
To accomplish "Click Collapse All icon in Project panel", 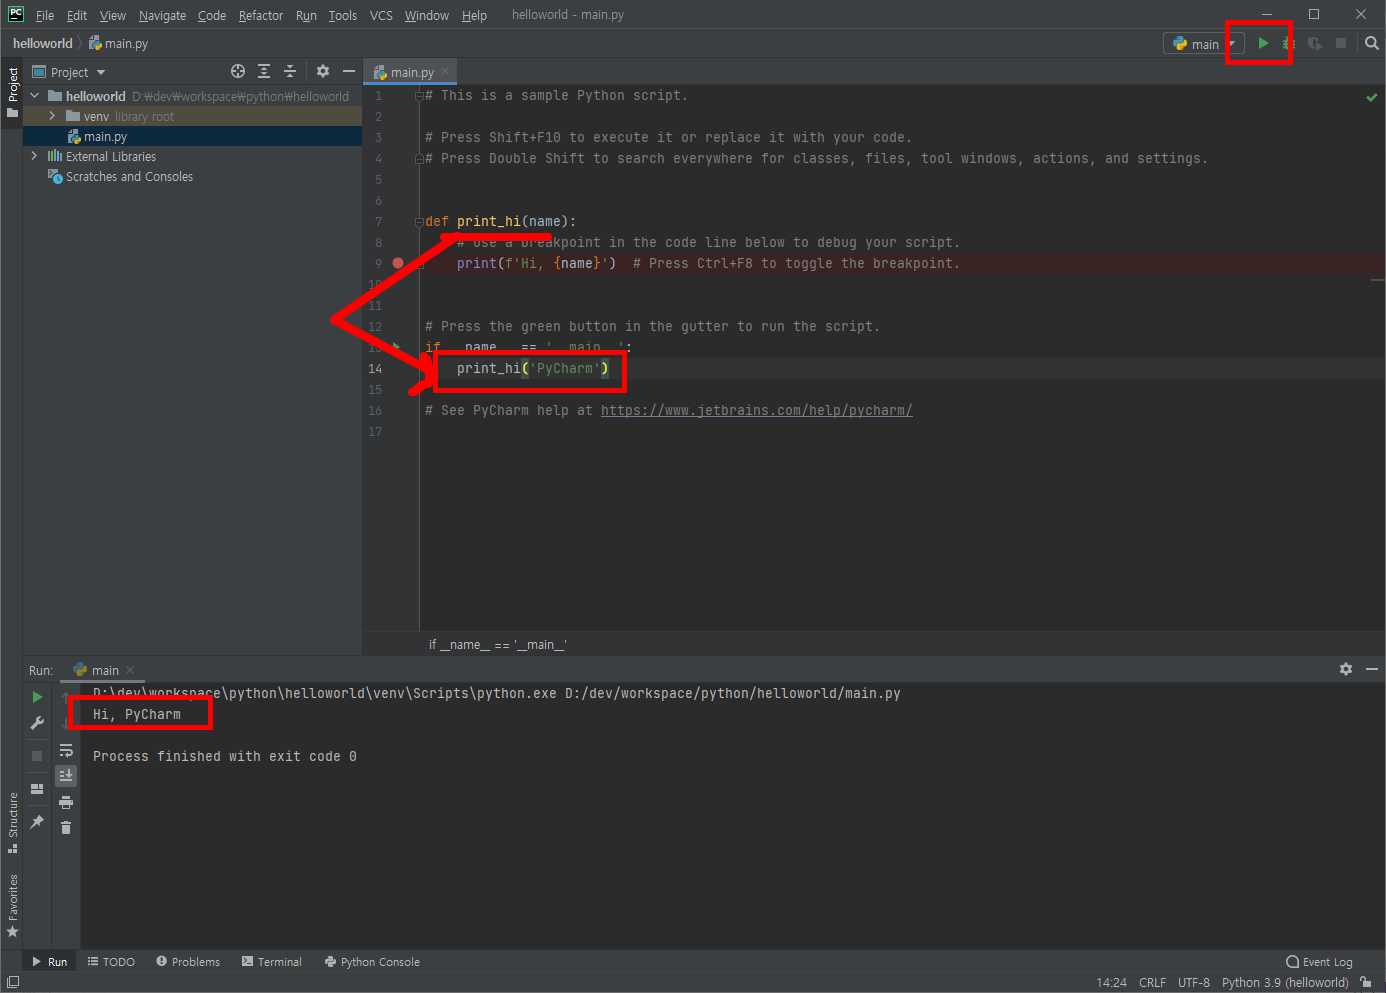I will coord(290,71).
